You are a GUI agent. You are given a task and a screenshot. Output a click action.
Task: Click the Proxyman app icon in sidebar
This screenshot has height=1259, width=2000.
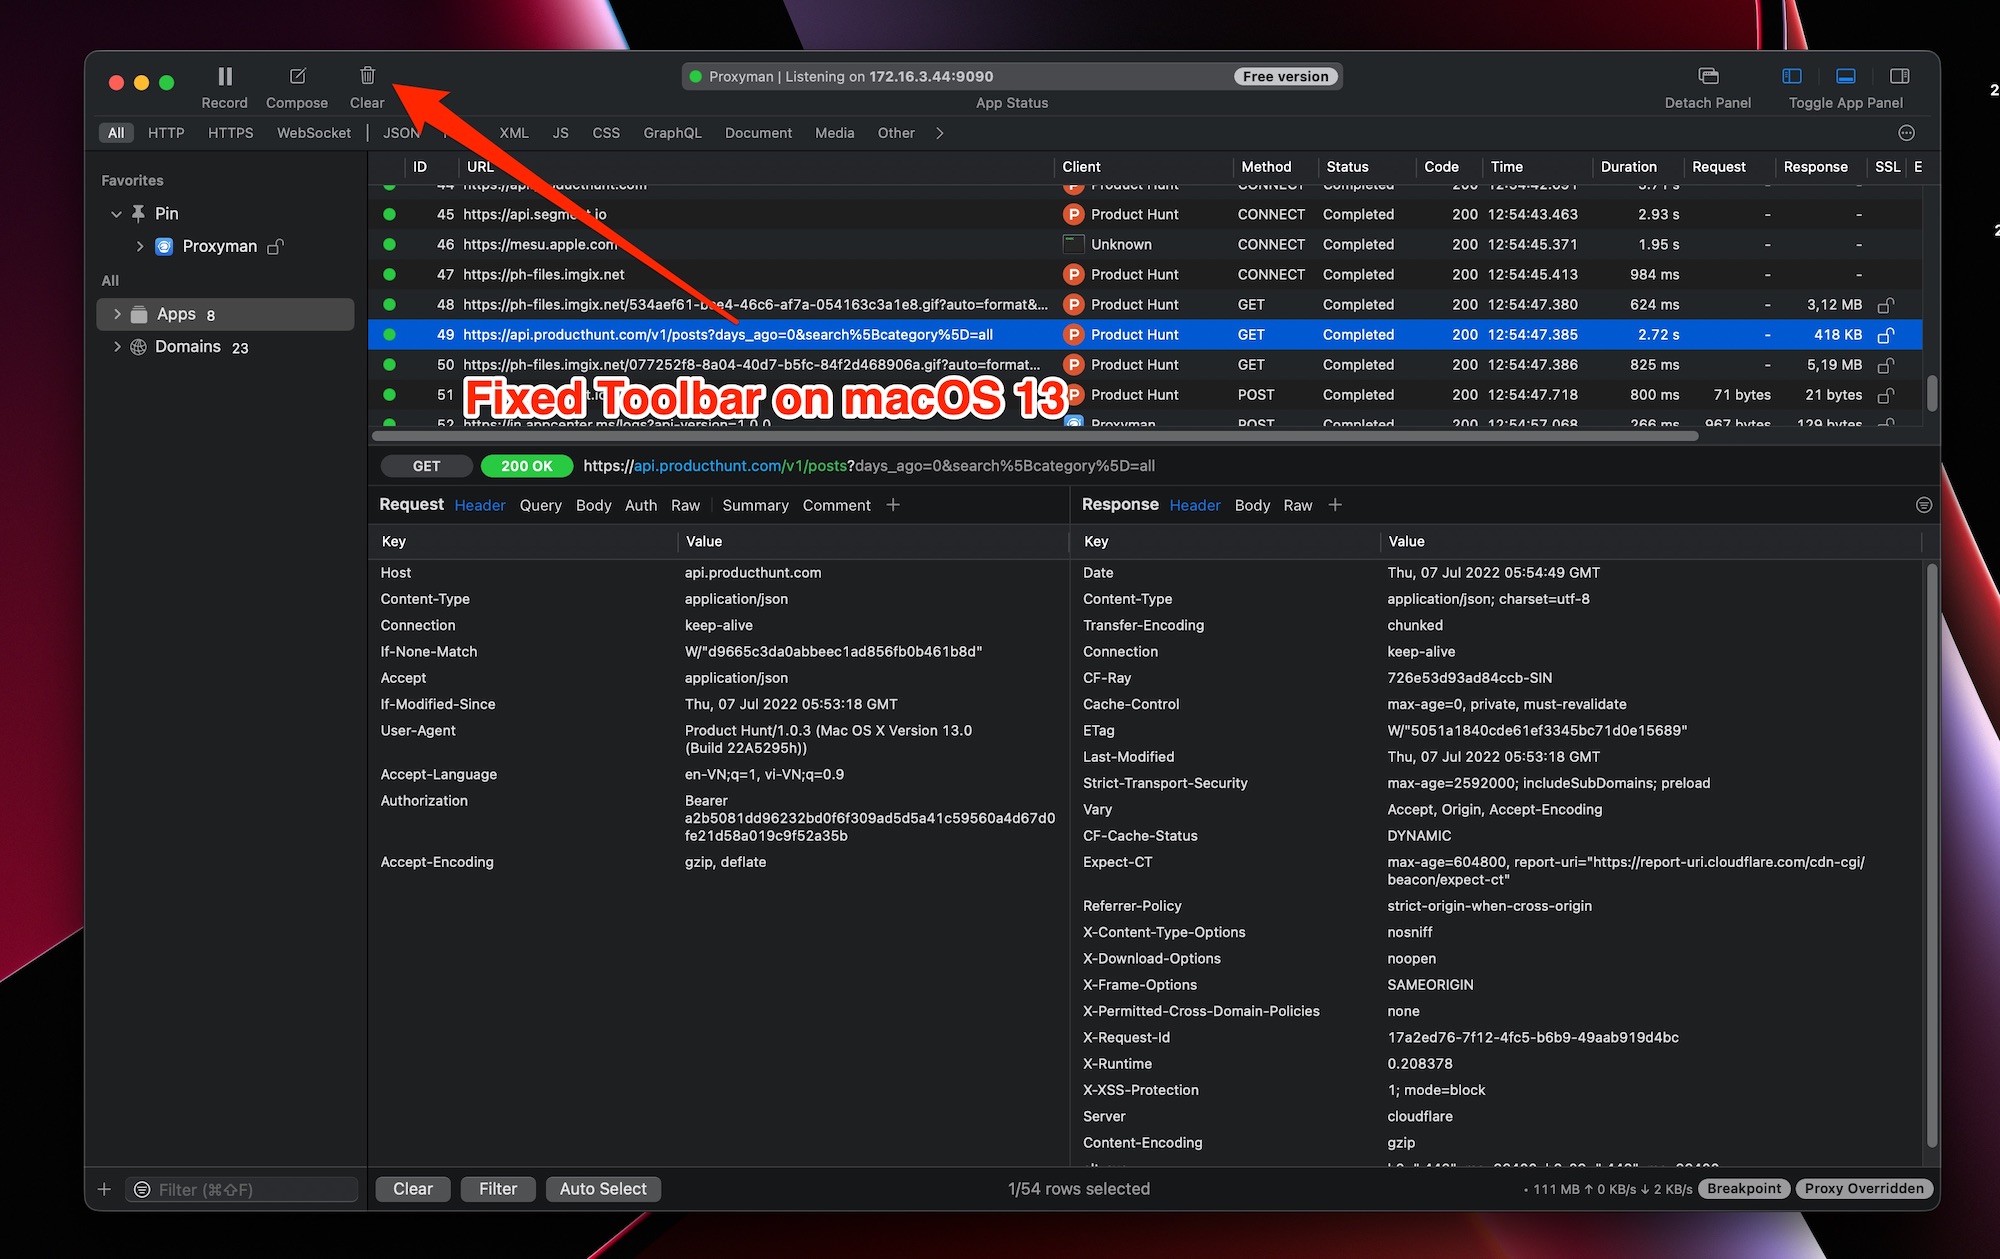pyautogui.click(x=164, y=246)
